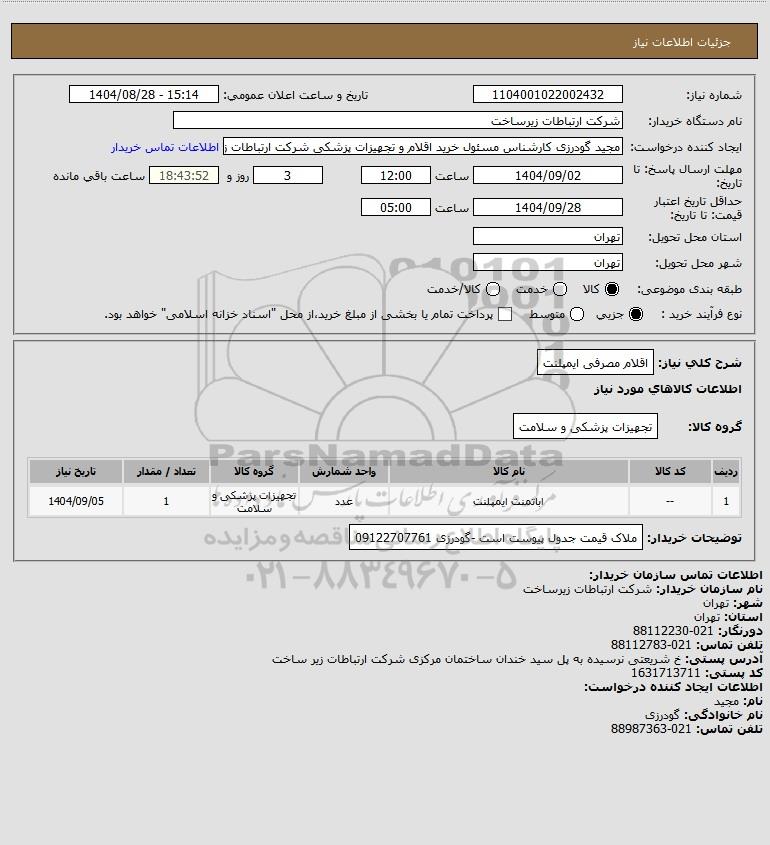This screenshot has height=845, width=770.
Task: Select the کالا/خدمت radio option
Action: 492,289
